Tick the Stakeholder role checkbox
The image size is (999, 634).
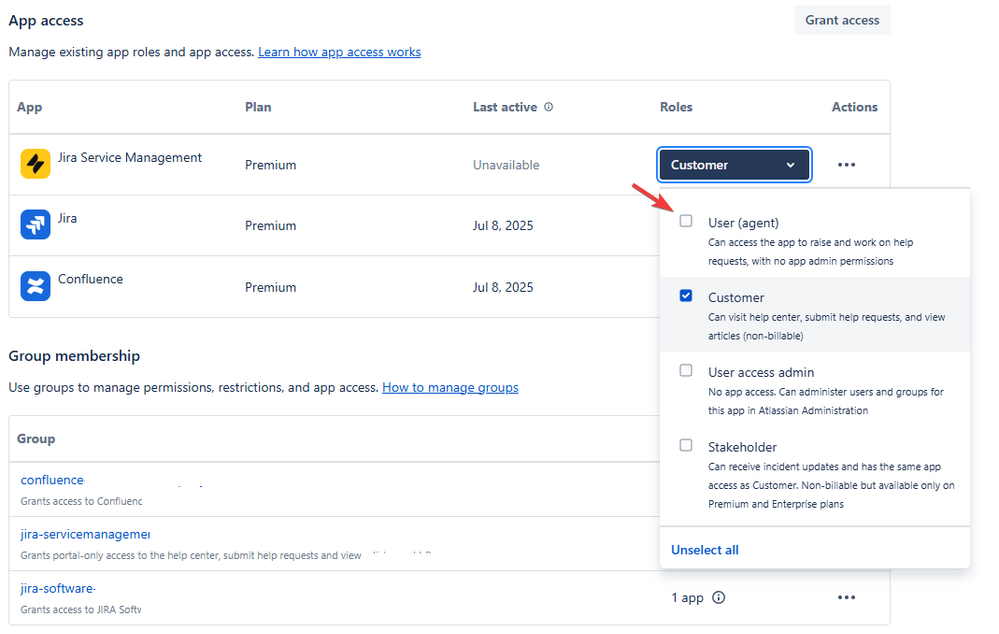686,445
